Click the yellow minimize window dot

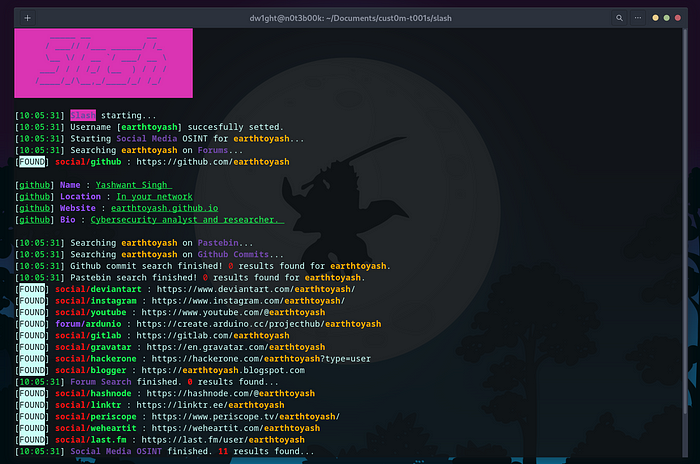click(655, 18)
